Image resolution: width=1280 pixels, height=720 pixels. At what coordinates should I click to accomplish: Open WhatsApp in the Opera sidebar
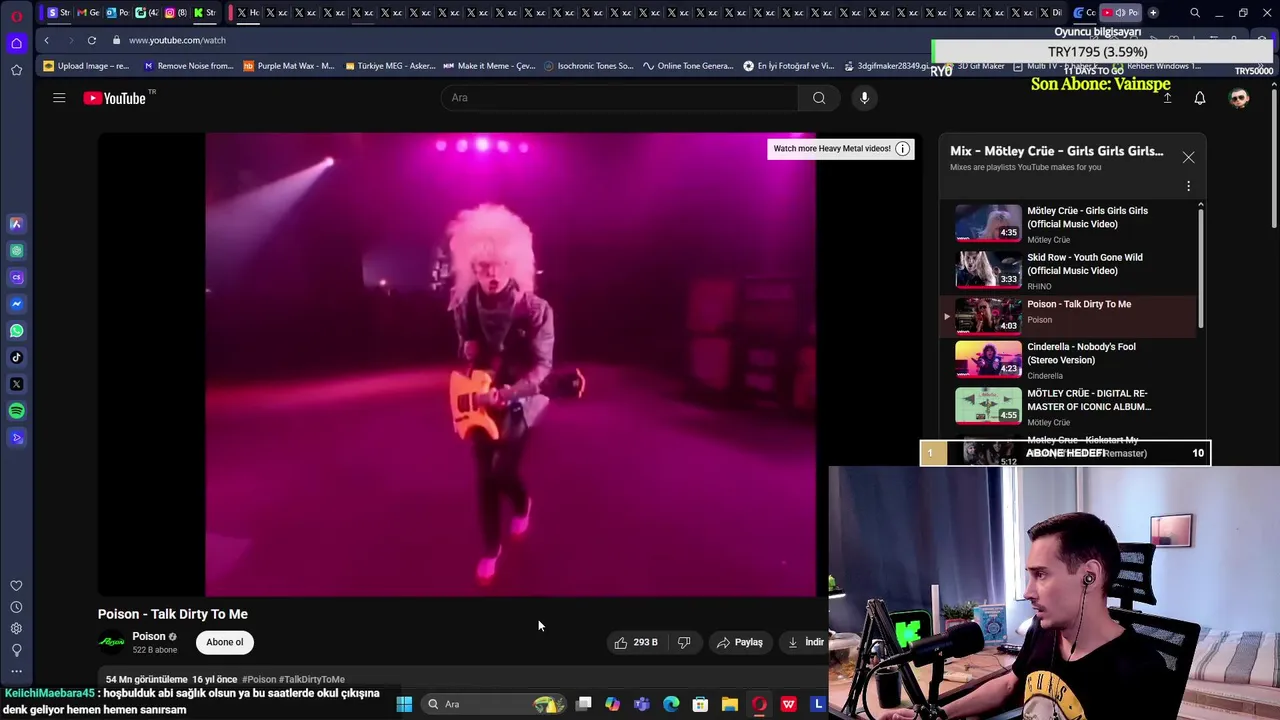pos(16,331)
